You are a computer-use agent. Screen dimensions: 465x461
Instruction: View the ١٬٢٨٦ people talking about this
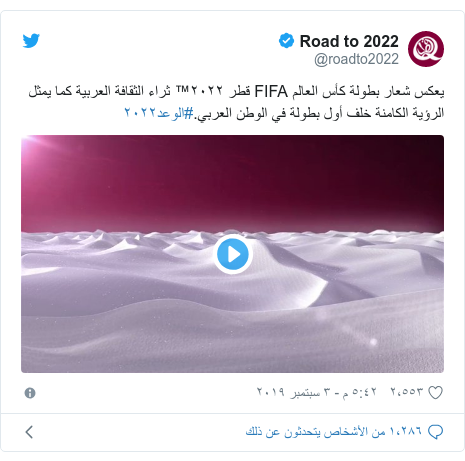pyautogui.click(x=334, y=432)
